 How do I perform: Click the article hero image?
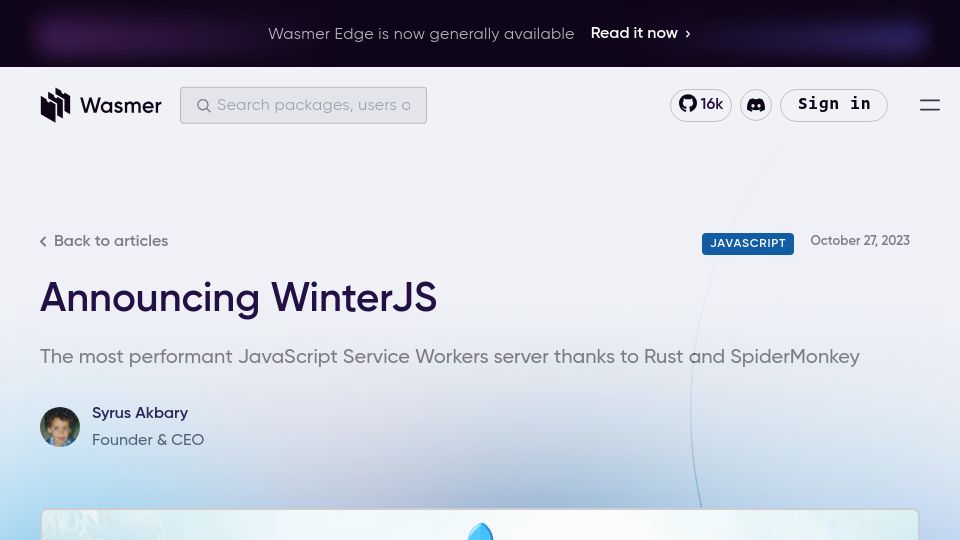coord(480,525)
